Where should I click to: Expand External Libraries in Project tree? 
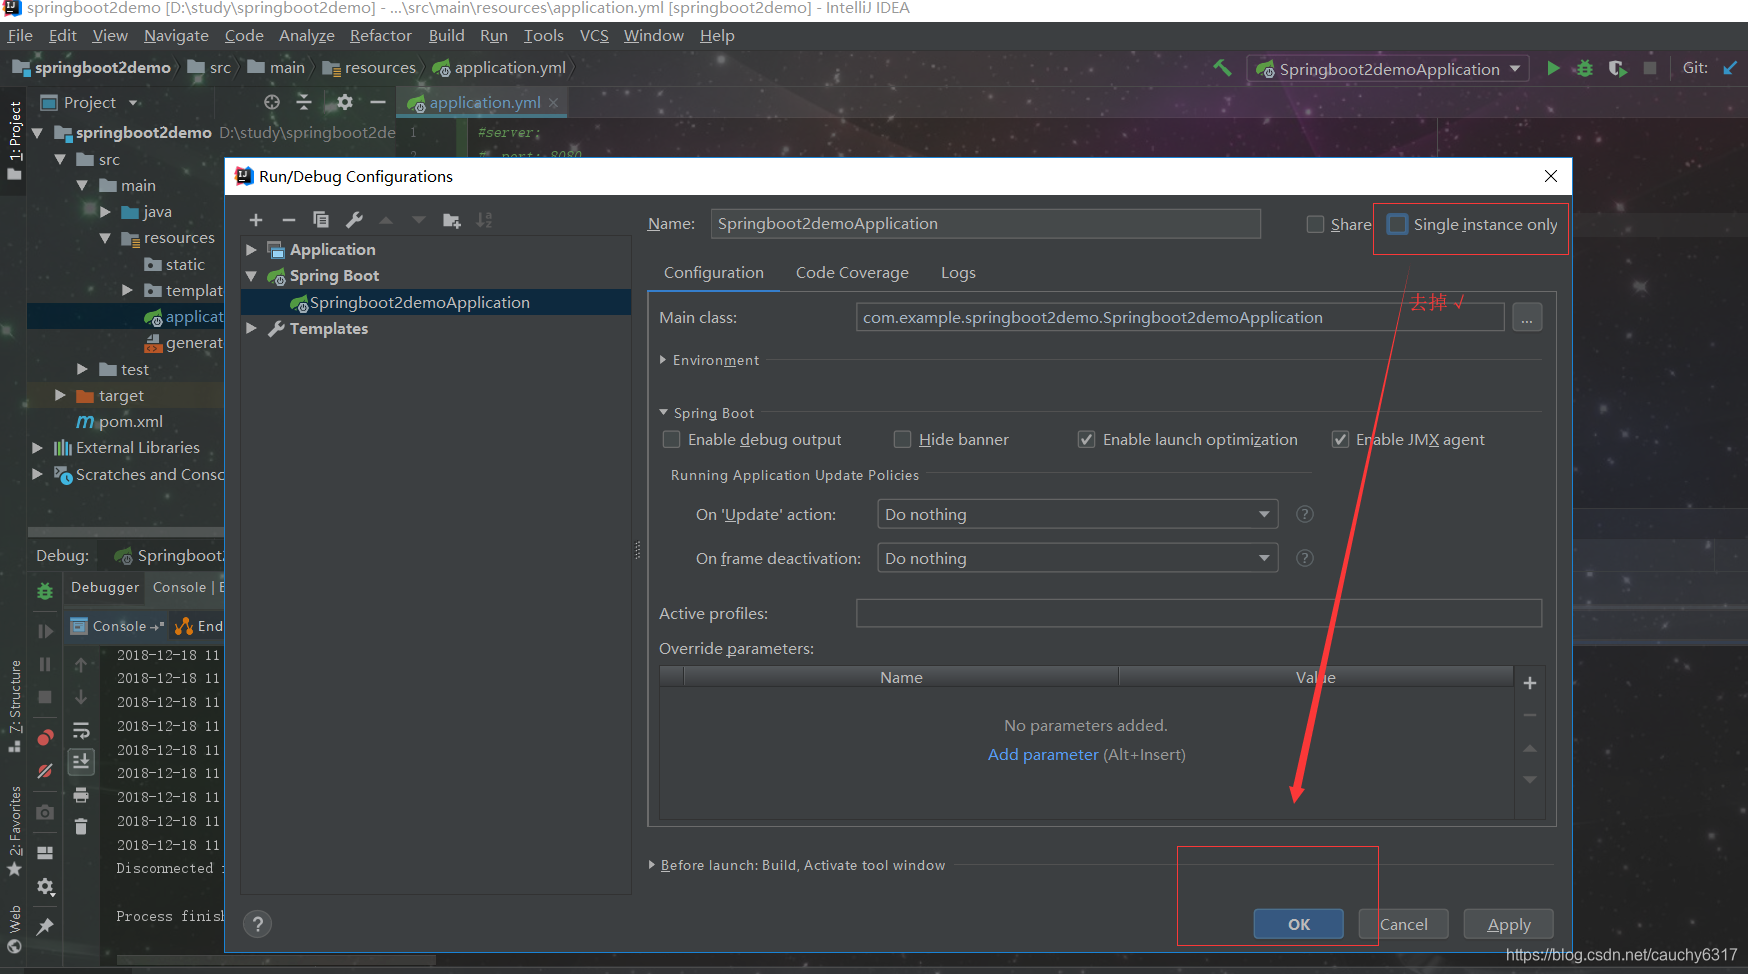click(37, 448)
